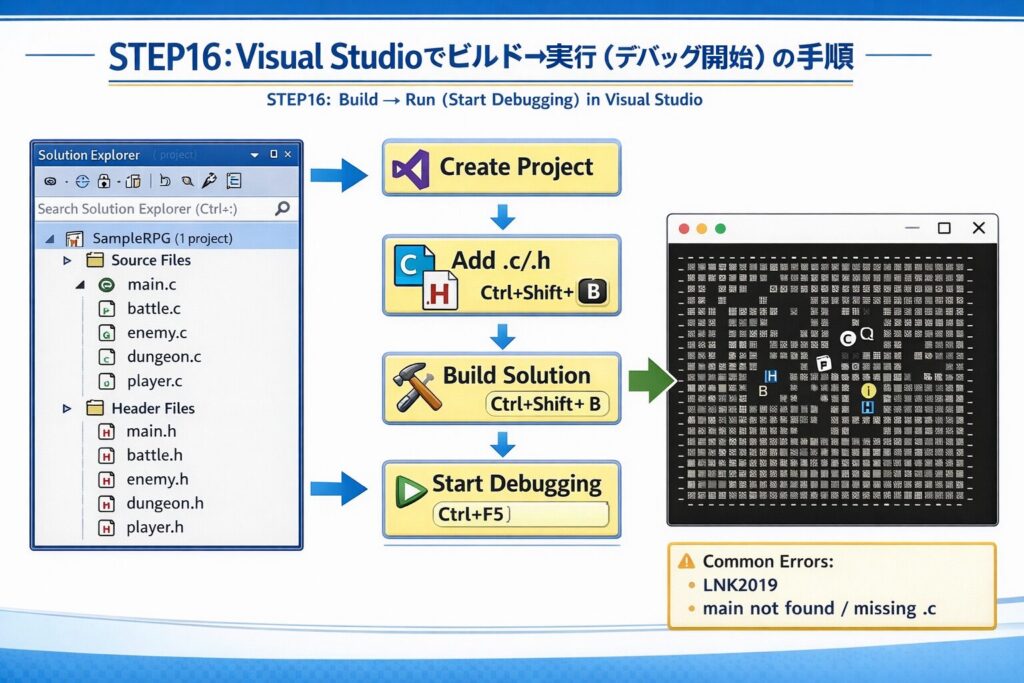Click the wrench Properties icon in Solution Explorer toolbar
1024x683 pixels.
click(x=209, y=181)
